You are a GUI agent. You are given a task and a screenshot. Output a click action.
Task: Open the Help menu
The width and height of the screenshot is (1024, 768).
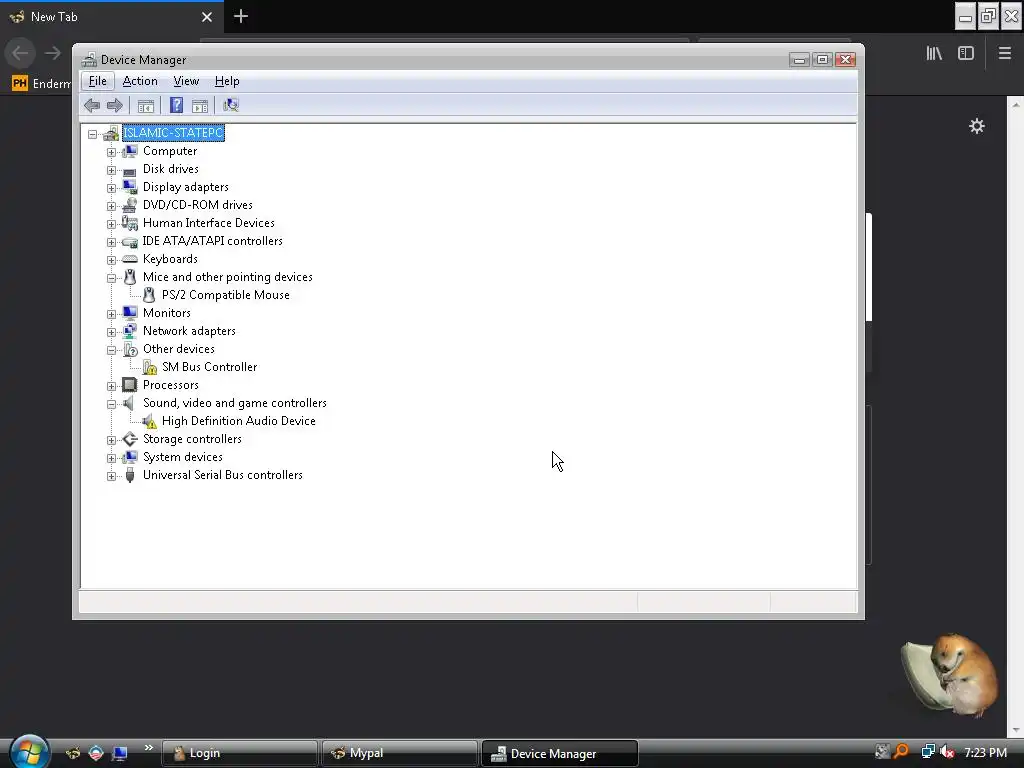click(x=227, y=81)
